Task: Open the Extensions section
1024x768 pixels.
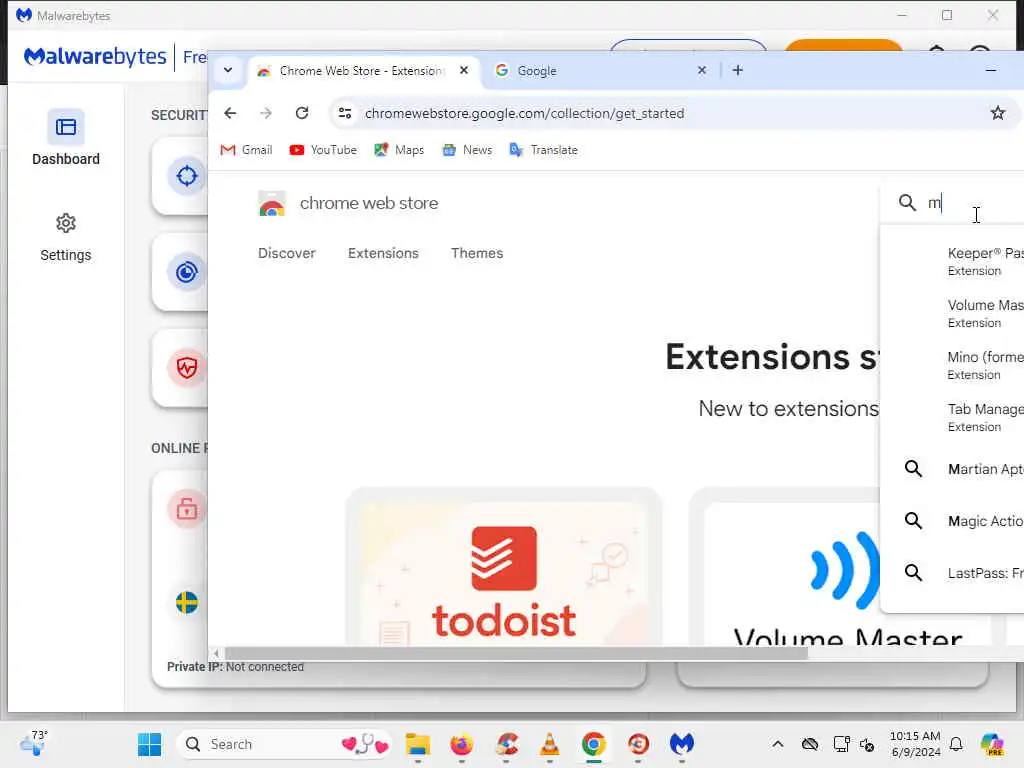Action: click(383, 253)
